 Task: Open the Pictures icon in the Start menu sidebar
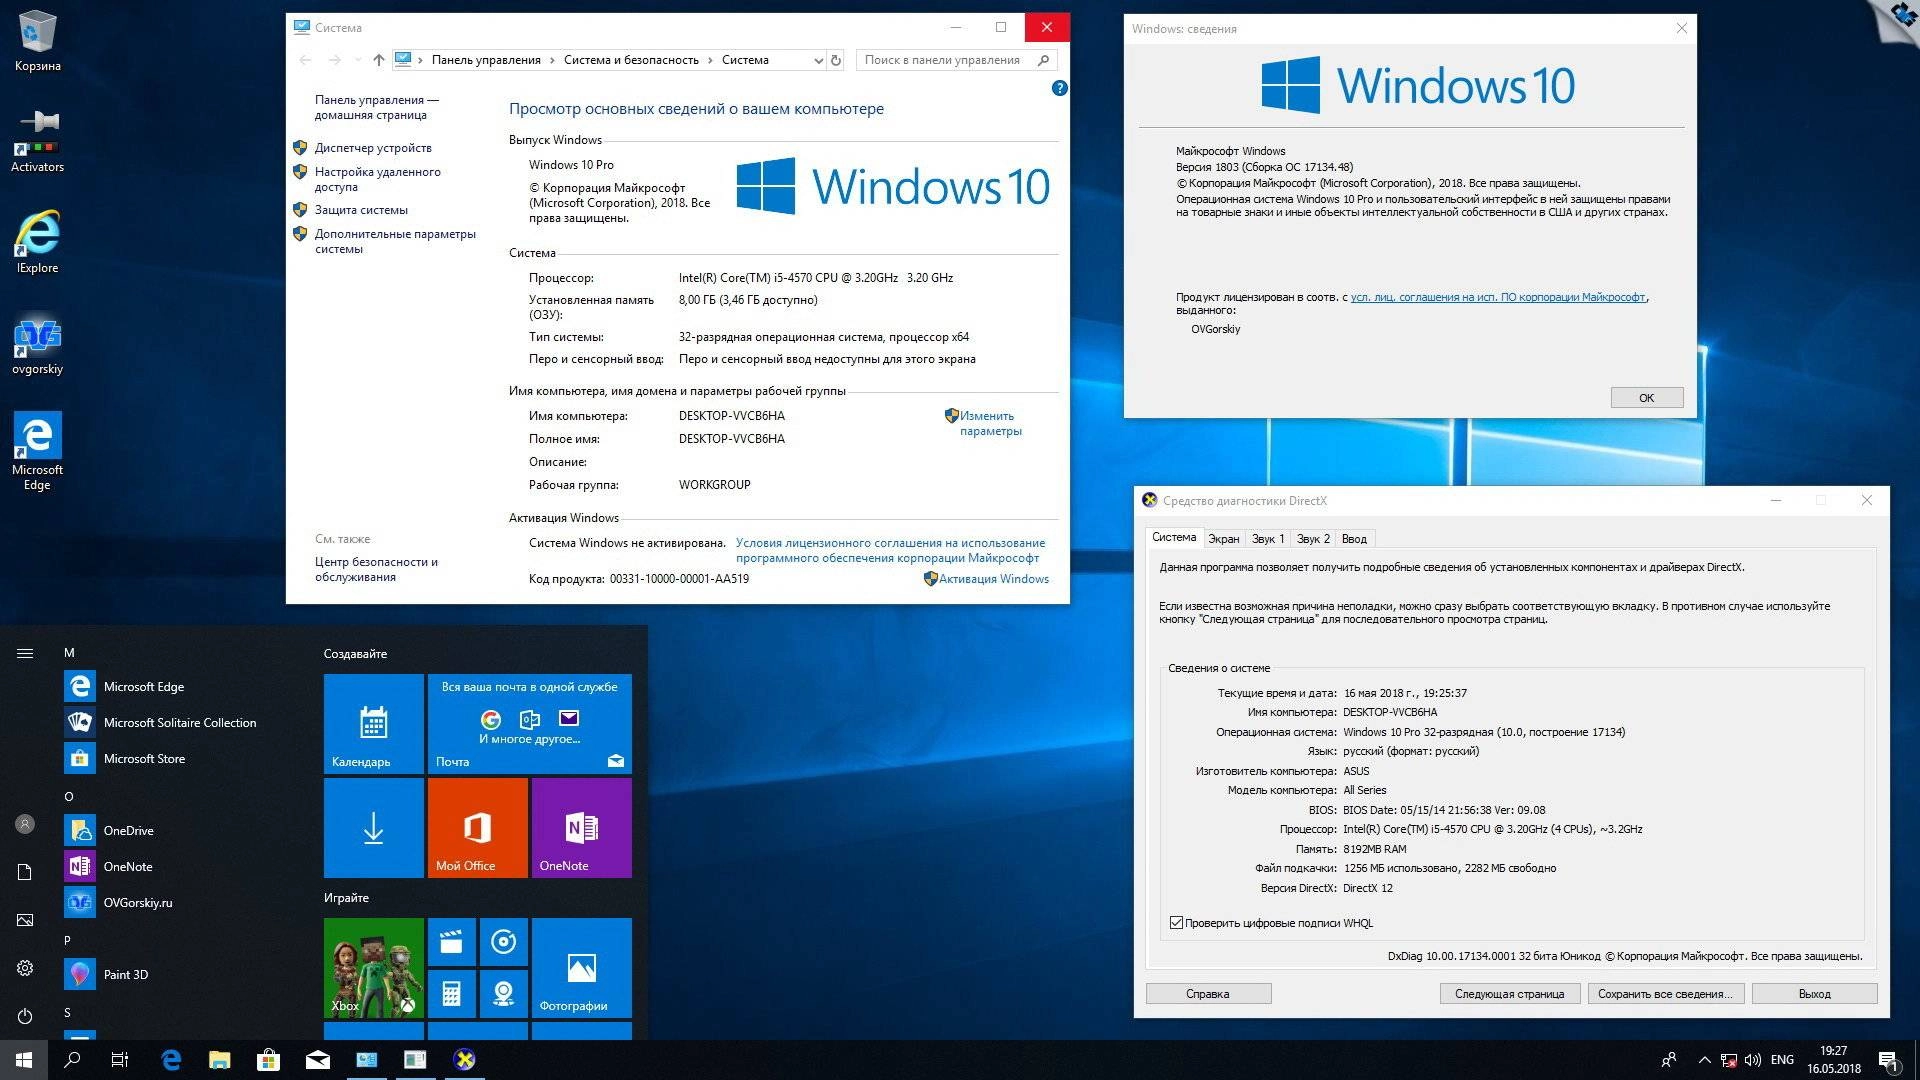point(25,920)
